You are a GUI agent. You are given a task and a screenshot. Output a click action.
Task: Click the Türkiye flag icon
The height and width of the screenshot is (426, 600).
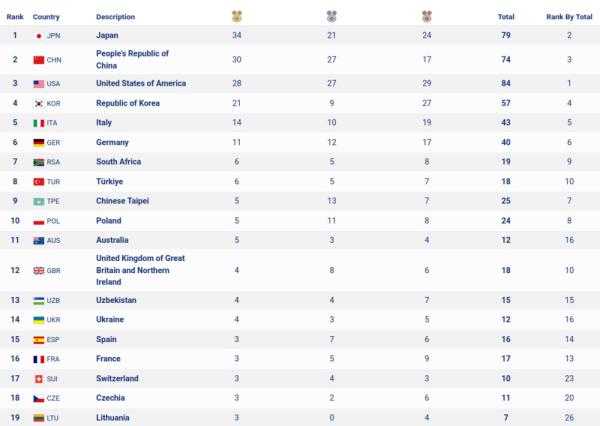pos(39,181)
